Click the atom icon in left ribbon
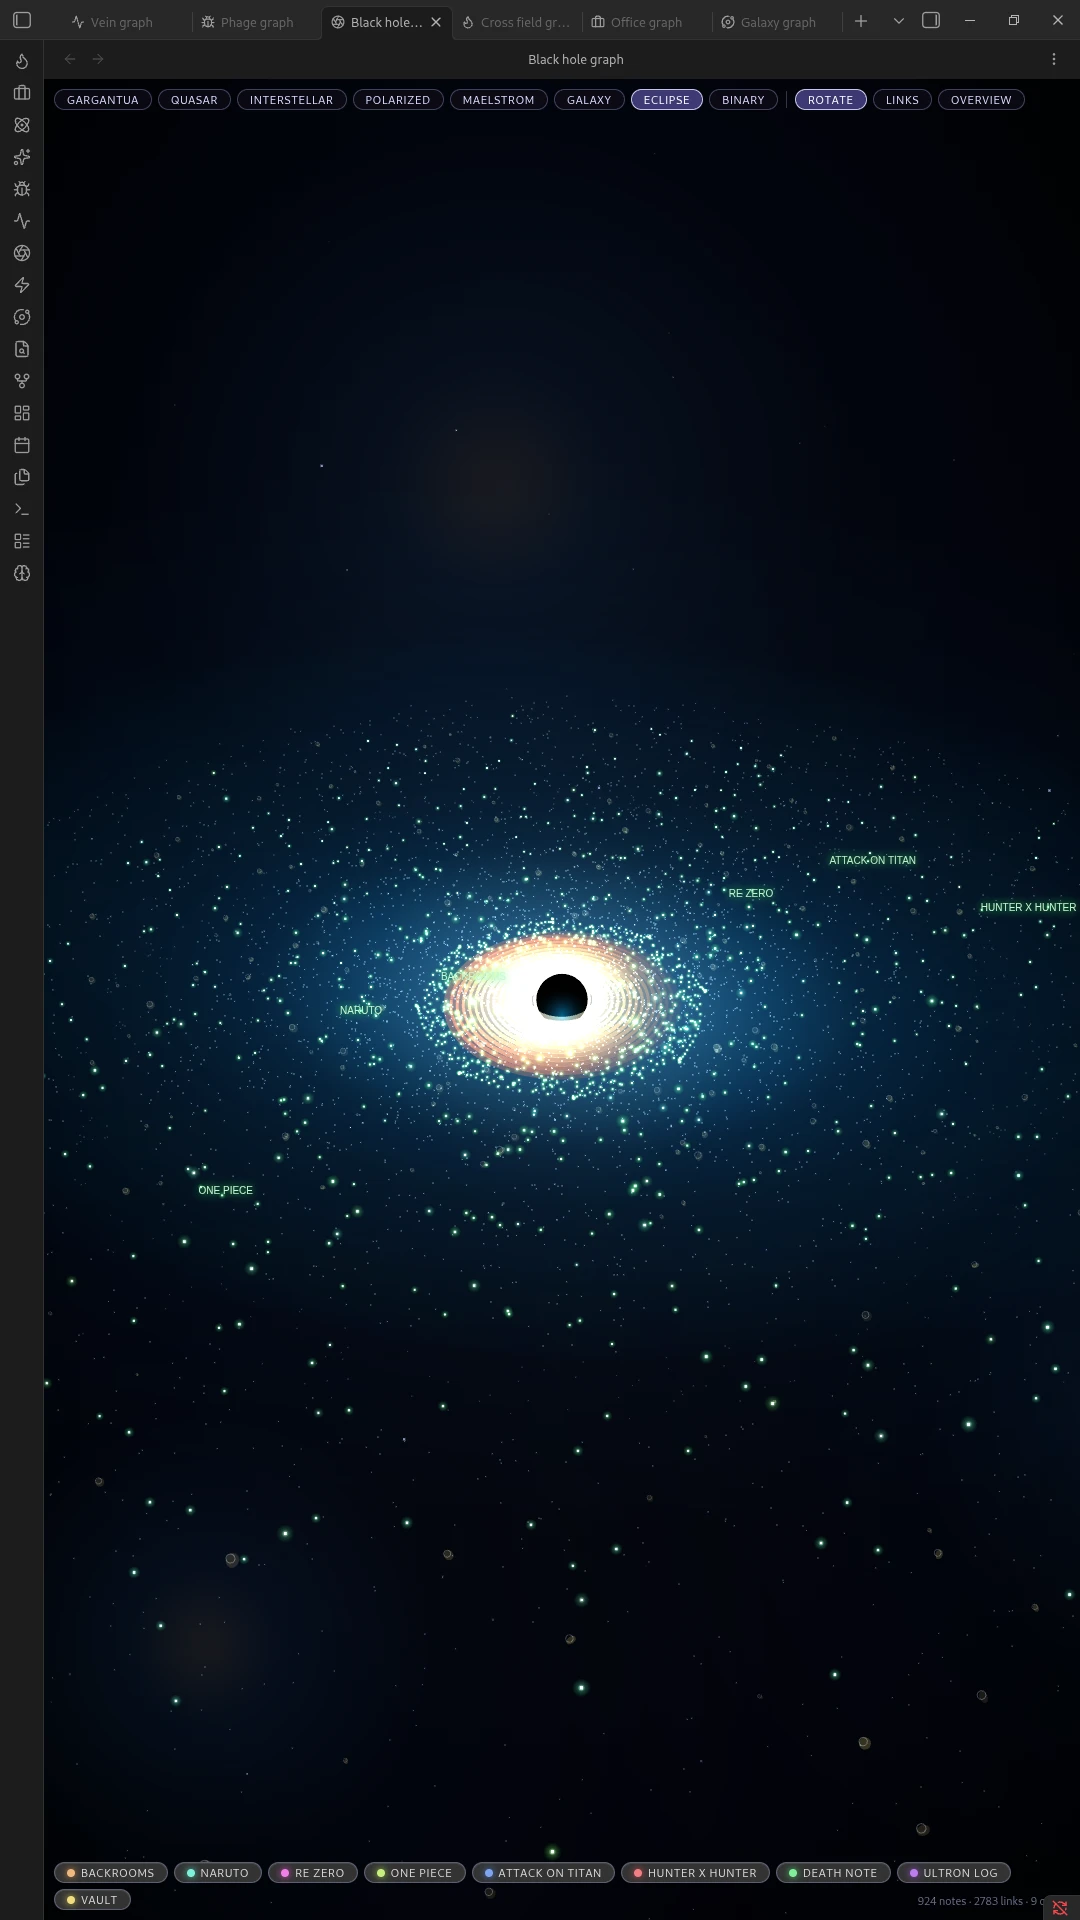Screen dimensions: 1080x1920 point(22,125)
